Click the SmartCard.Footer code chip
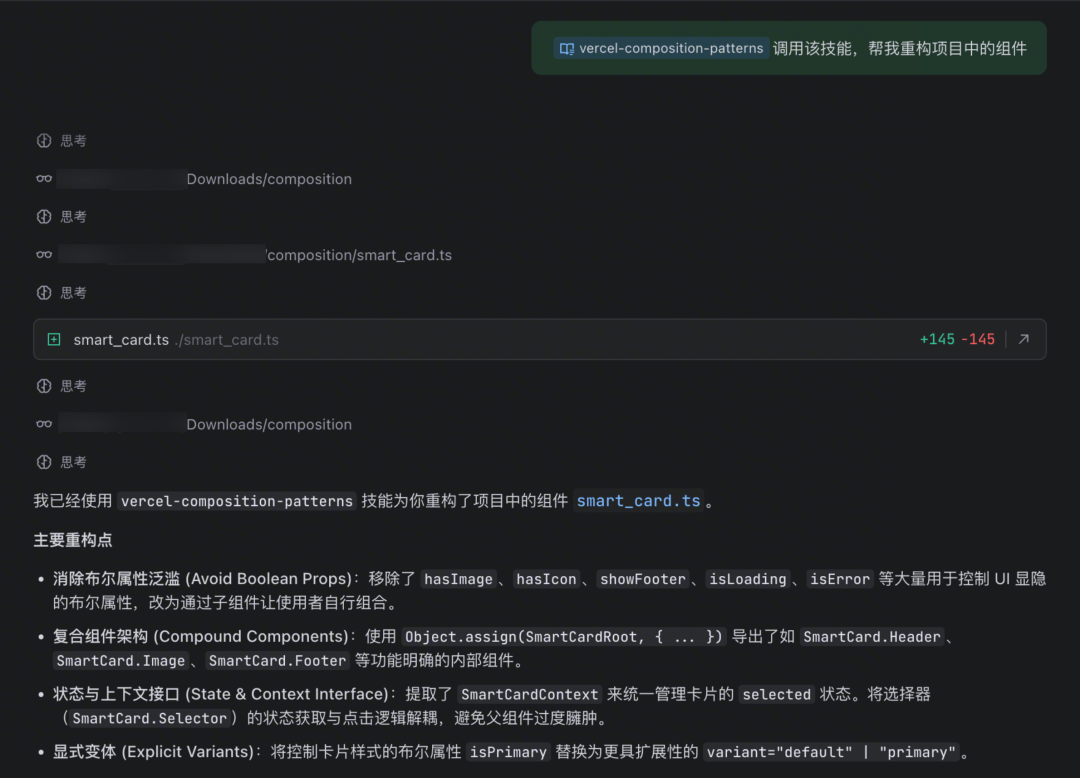The height and width of the screenshot is (778, 1080). point(277,660)
